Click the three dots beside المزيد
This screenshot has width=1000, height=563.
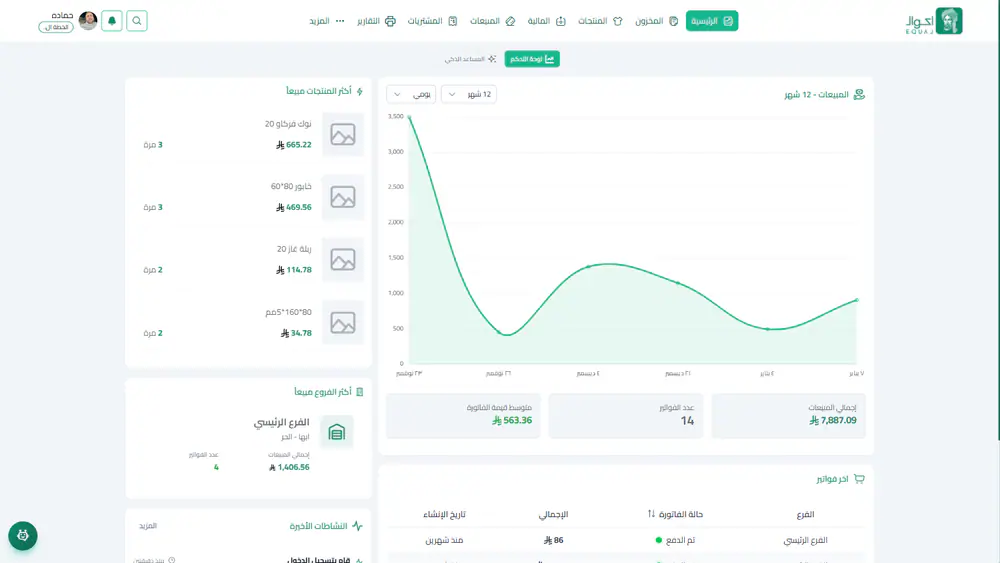pyautogui.click(x=340, y=21)
